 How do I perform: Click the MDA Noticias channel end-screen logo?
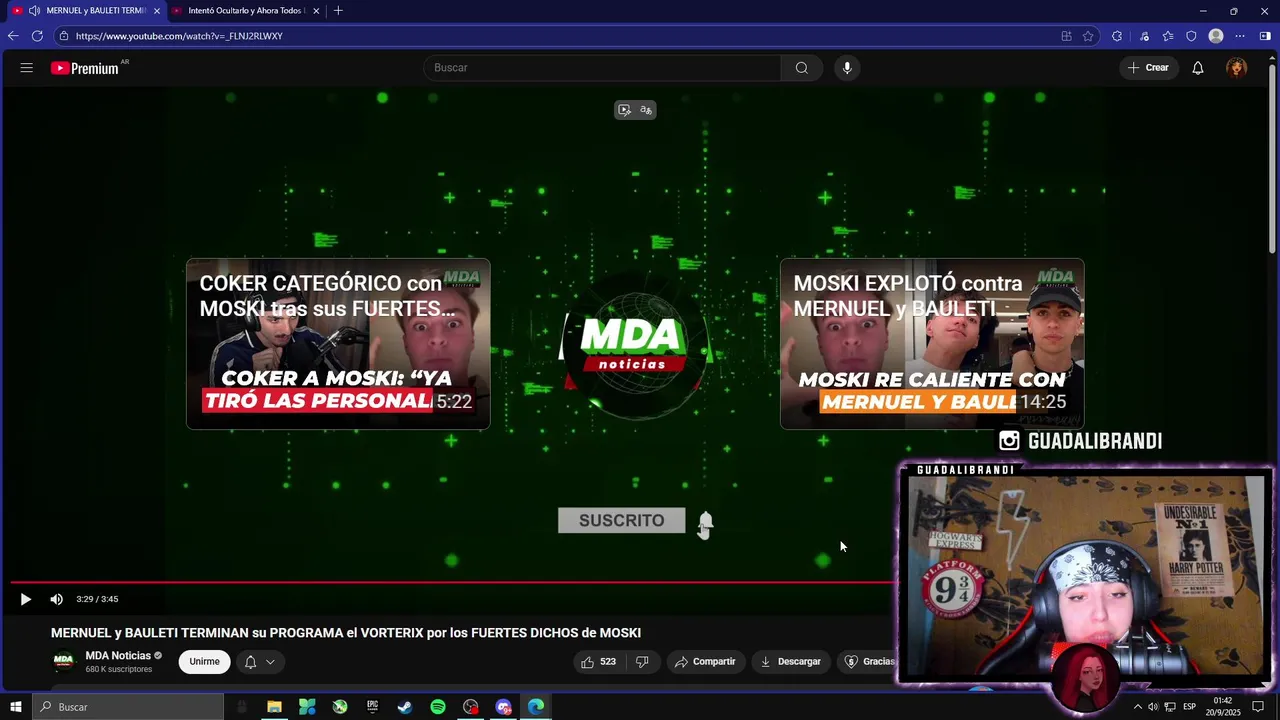[634, 344]
